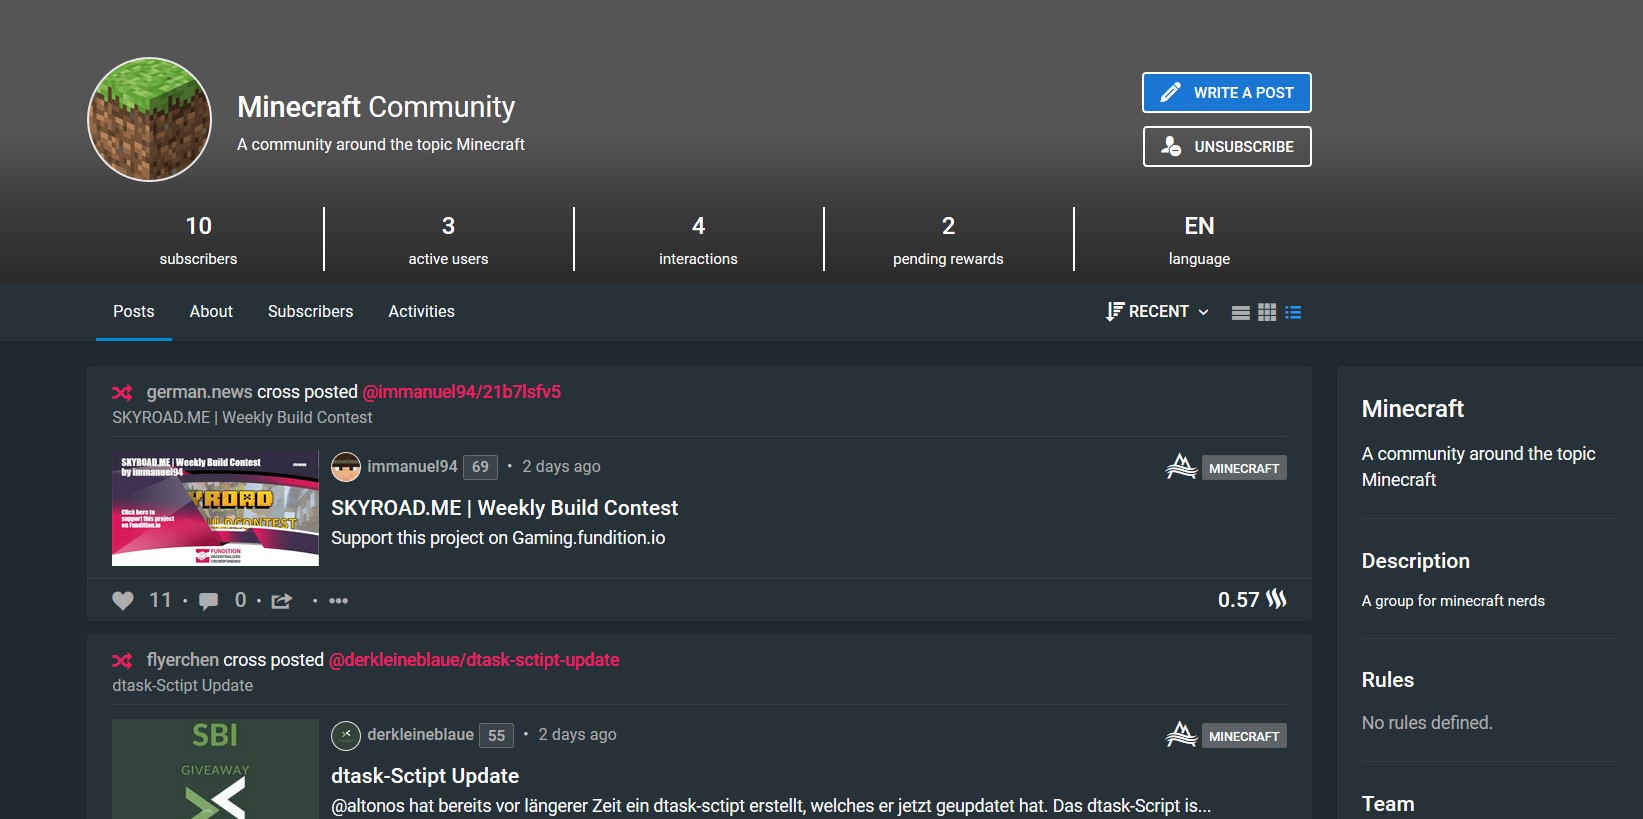Switch to the Subscribers tab
The height and width of the screenshot is (819, 1643).
[310, 312]
